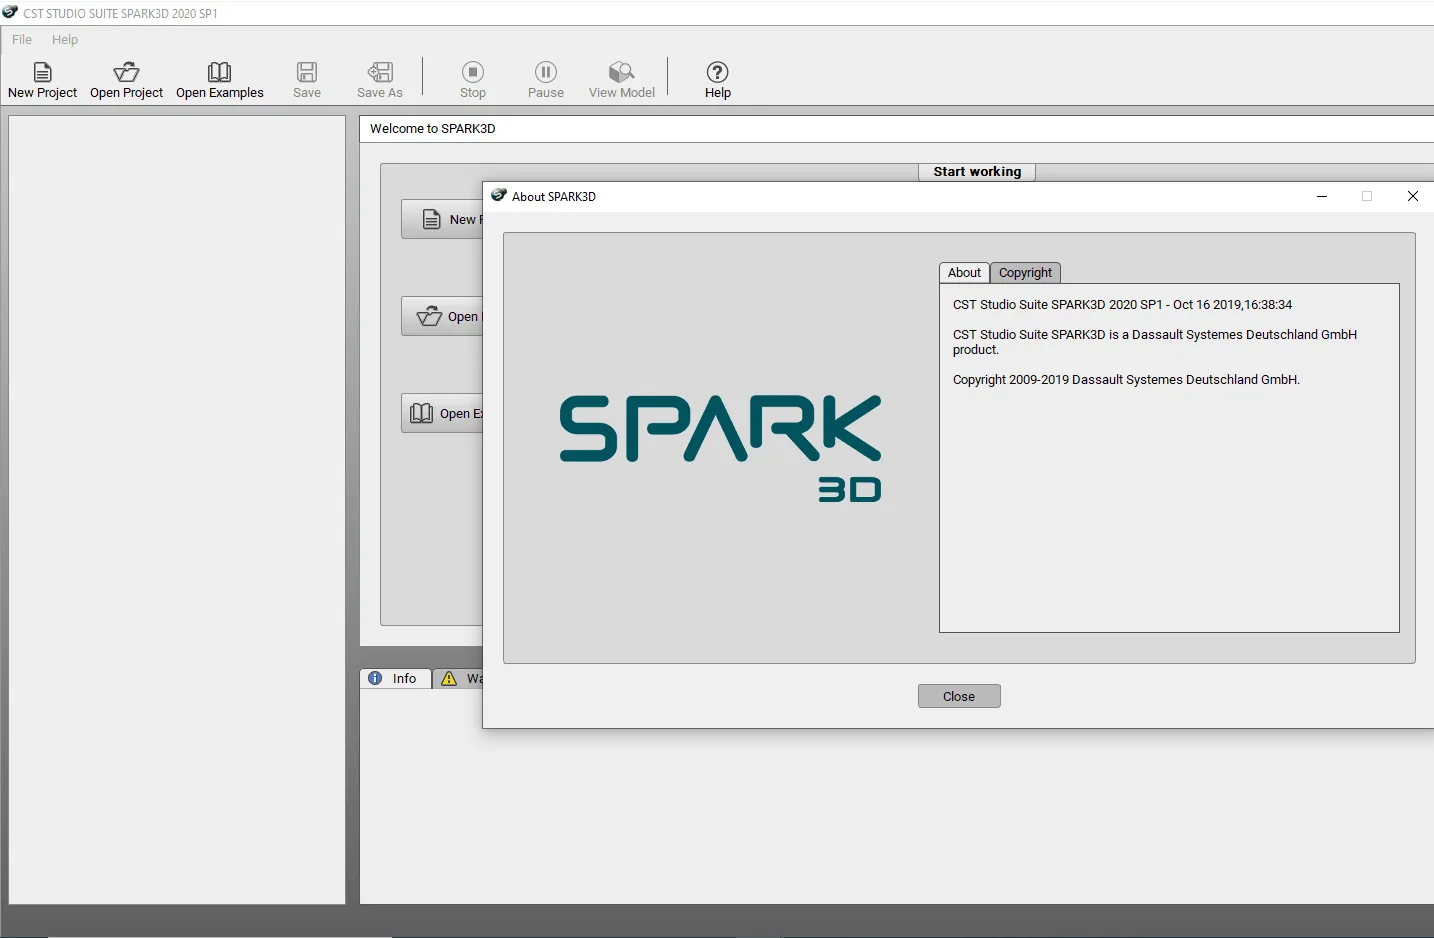Select the Info tab in message panel
The height and width of the screenshot is (938, 1434).
point(395,678)
